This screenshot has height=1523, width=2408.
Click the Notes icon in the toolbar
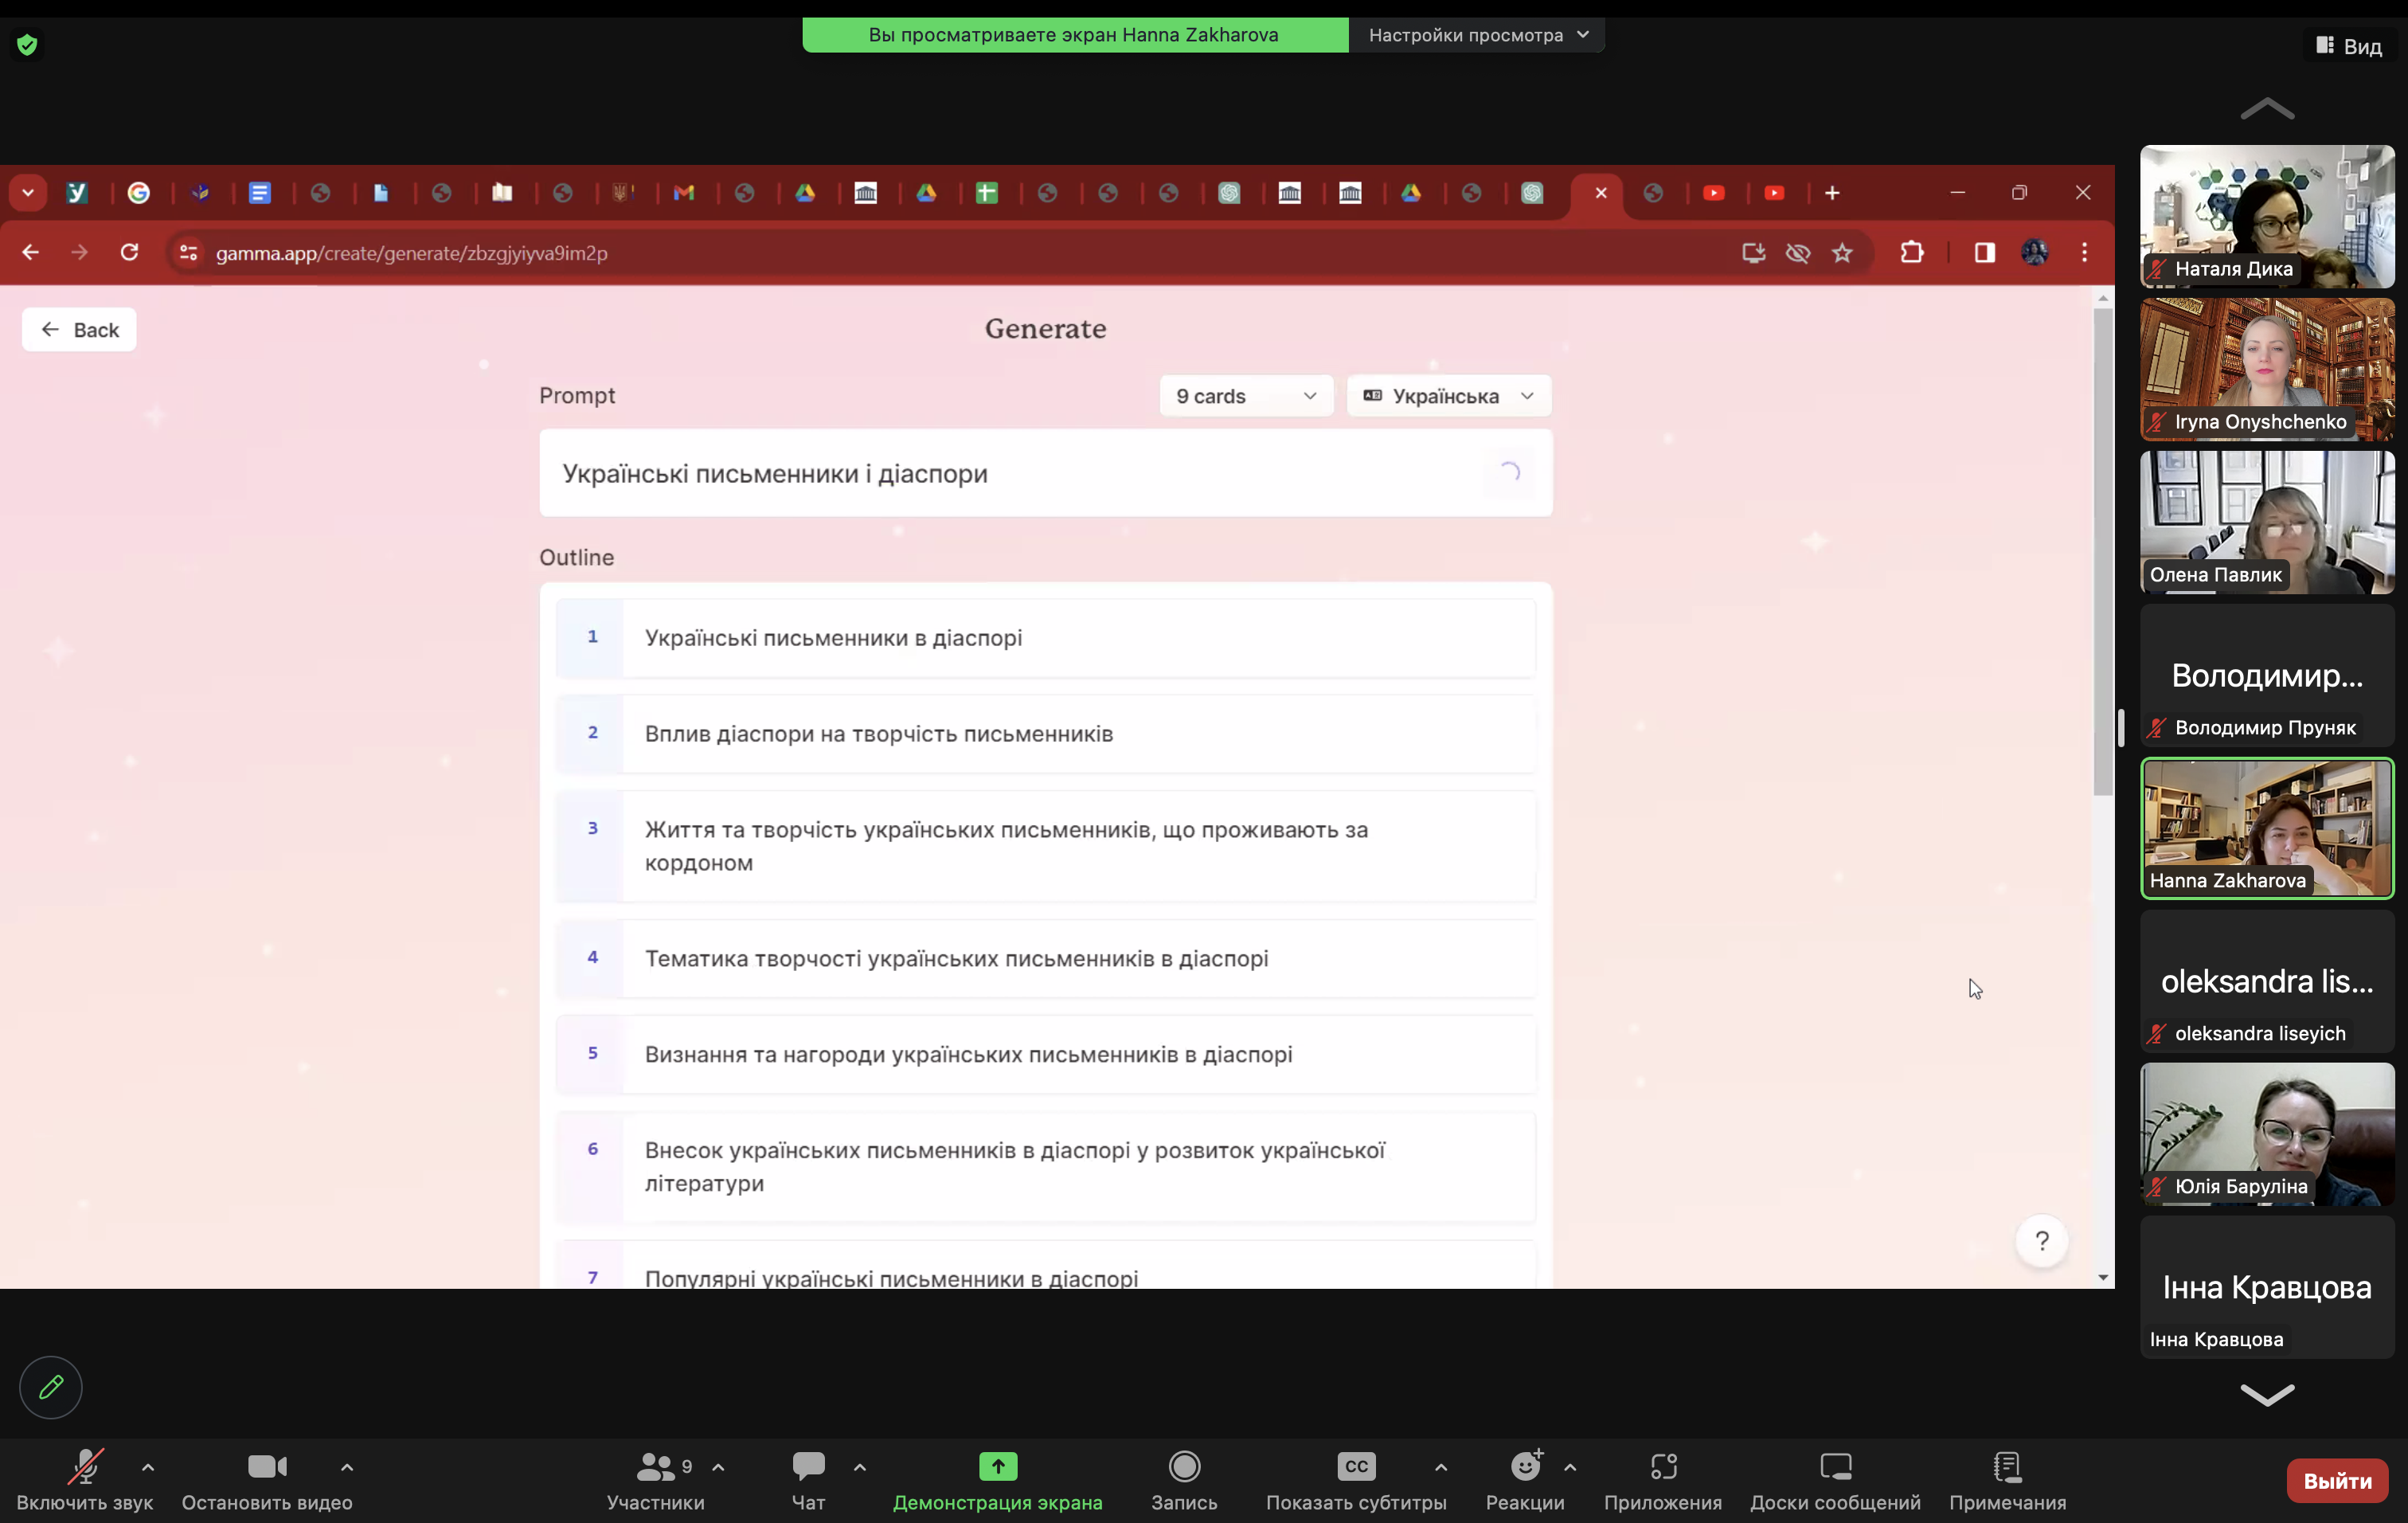2007,1467
